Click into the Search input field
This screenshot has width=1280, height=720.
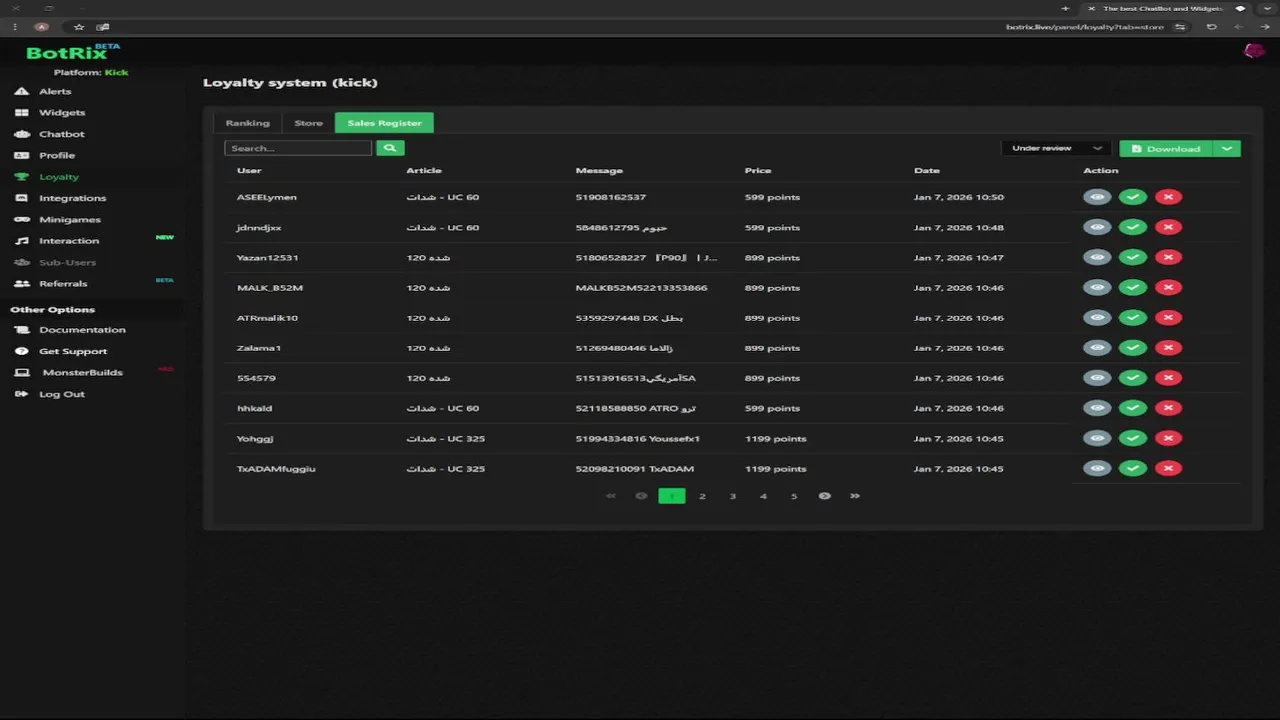click(298, 148)
